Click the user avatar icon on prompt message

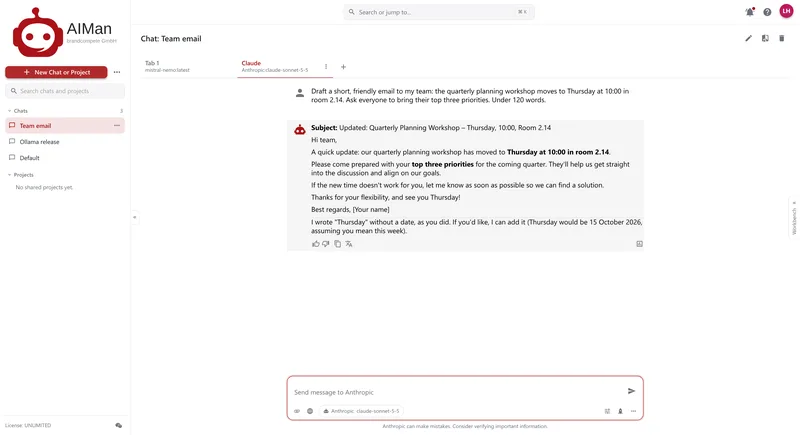299,93
